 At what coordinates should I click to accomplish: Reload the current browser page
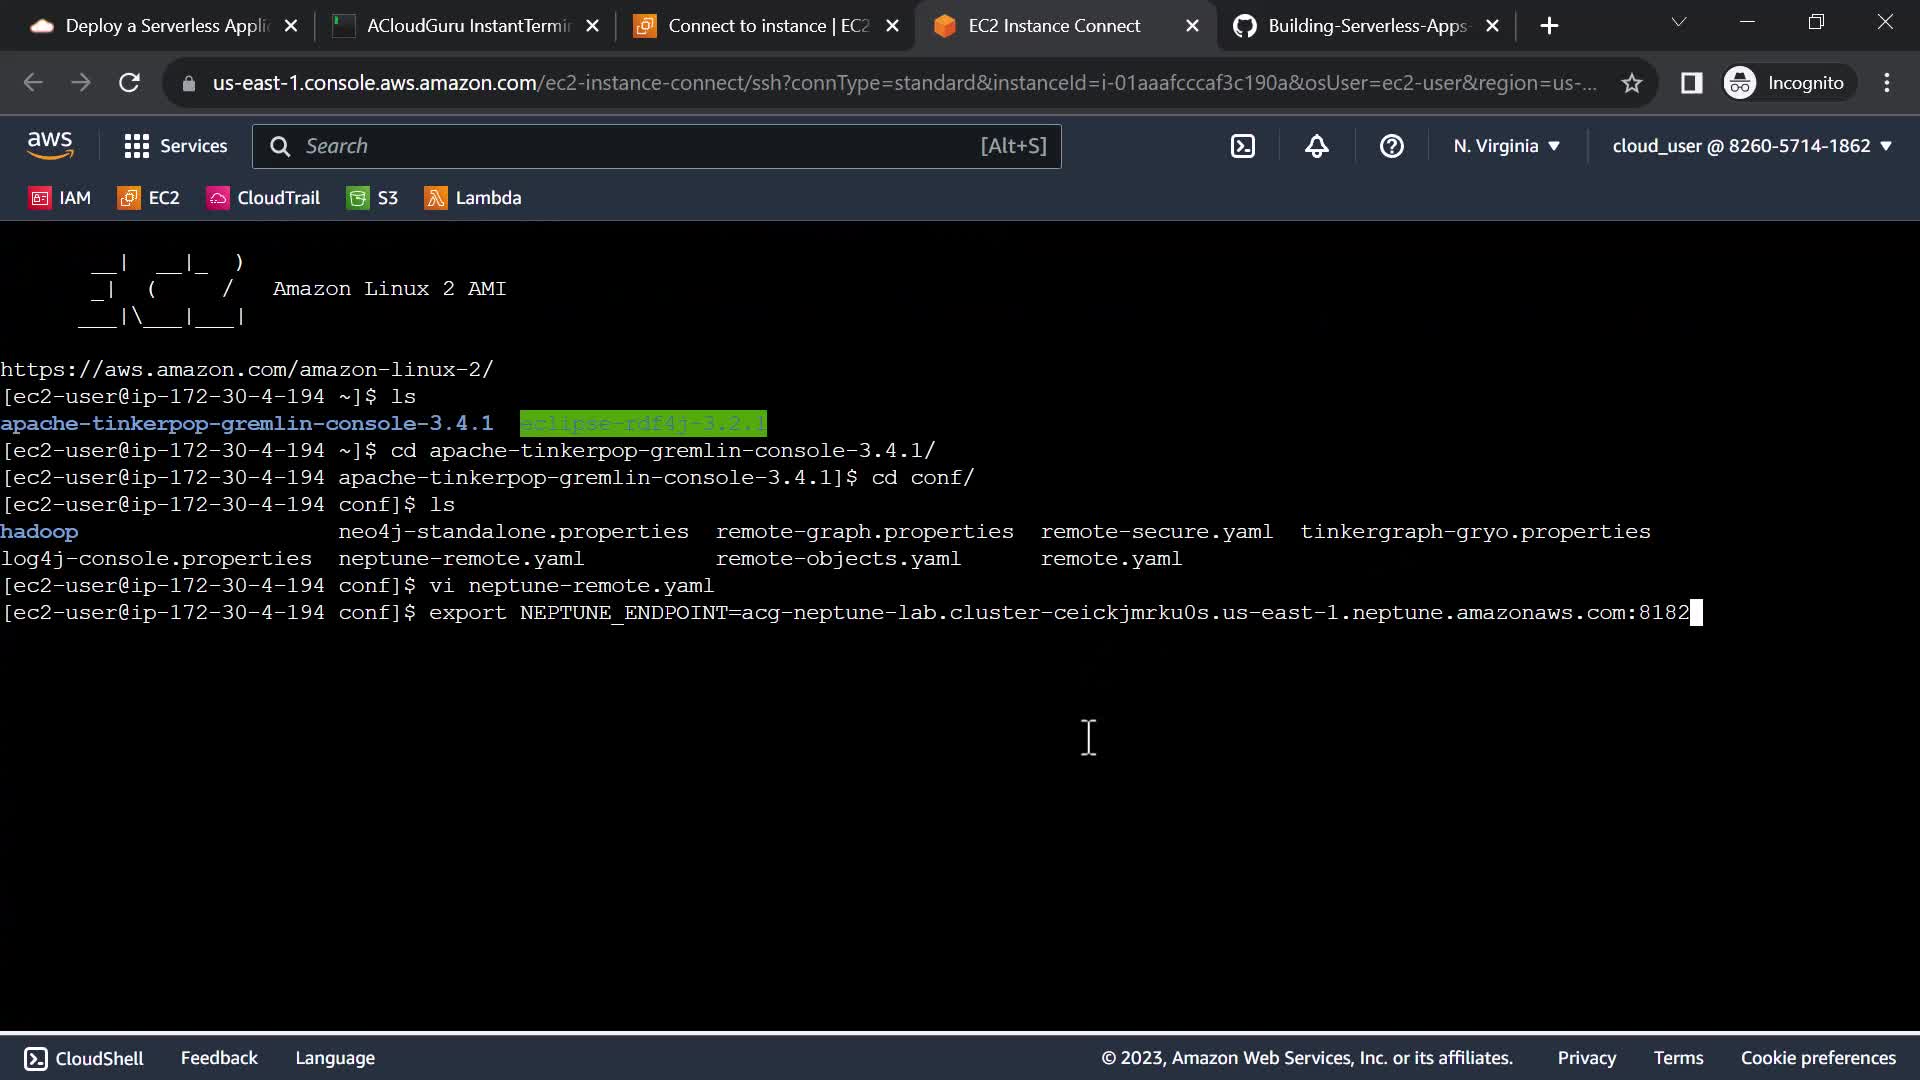[x=129, y=83]
